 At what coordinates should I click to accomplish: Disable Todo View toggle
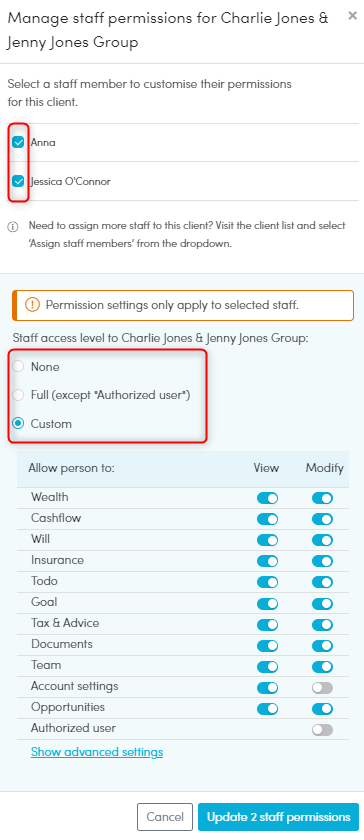[x=268, y=582]
